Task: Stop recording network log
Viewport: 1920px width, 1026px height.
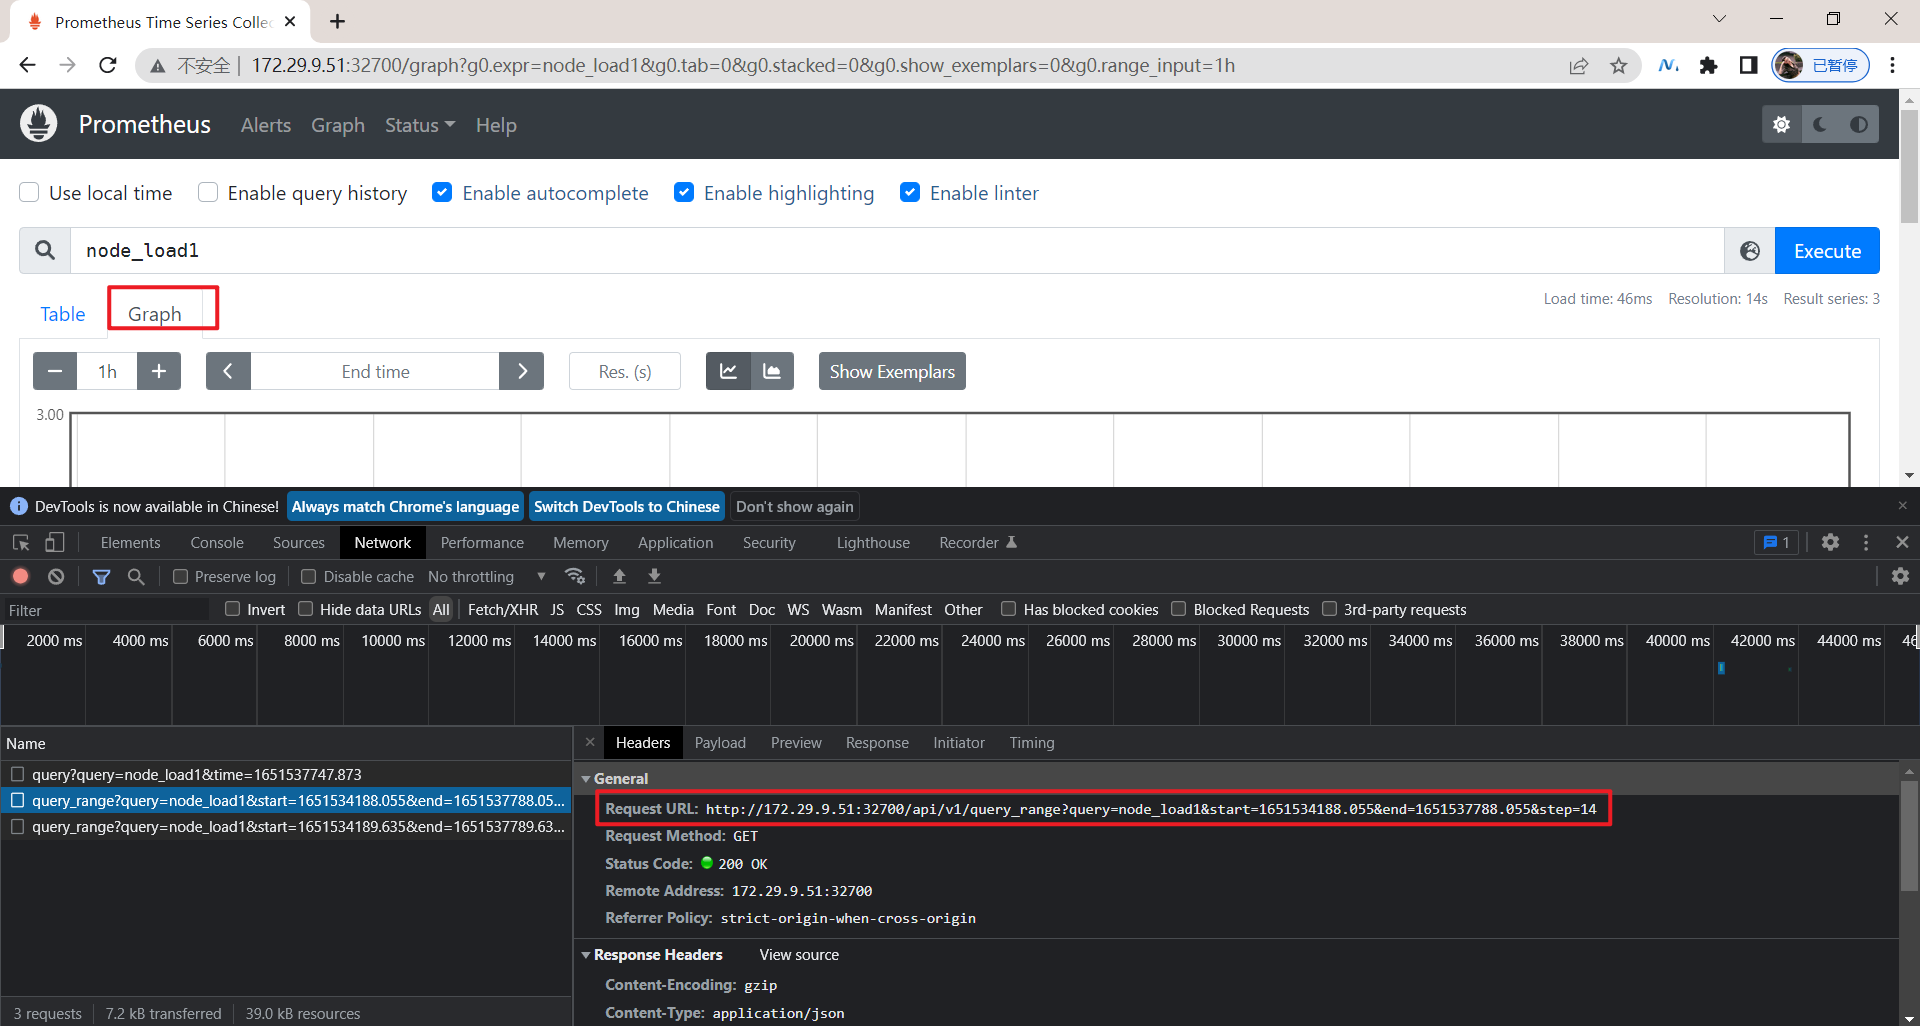Action: tap(20, 576)
